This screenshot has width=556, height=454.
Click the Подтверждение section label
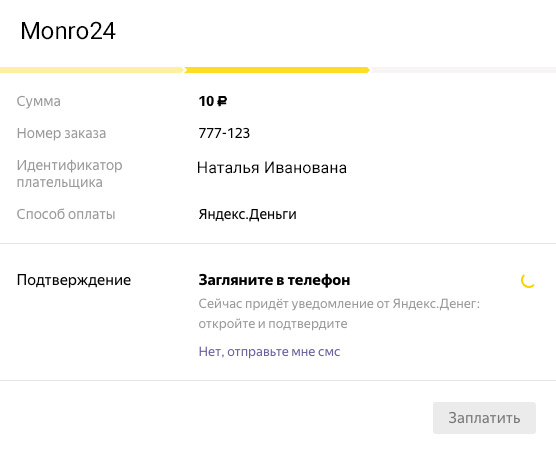(x=74, y=280)
